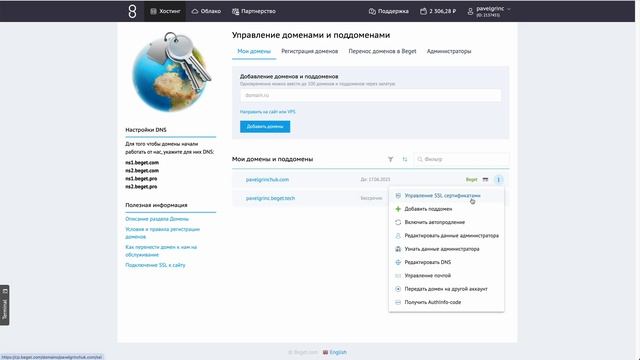Toggle three-dot menu for pavelgrinchuk.com
This screenshot has height=360, width=640.
(x=498, y=180)
